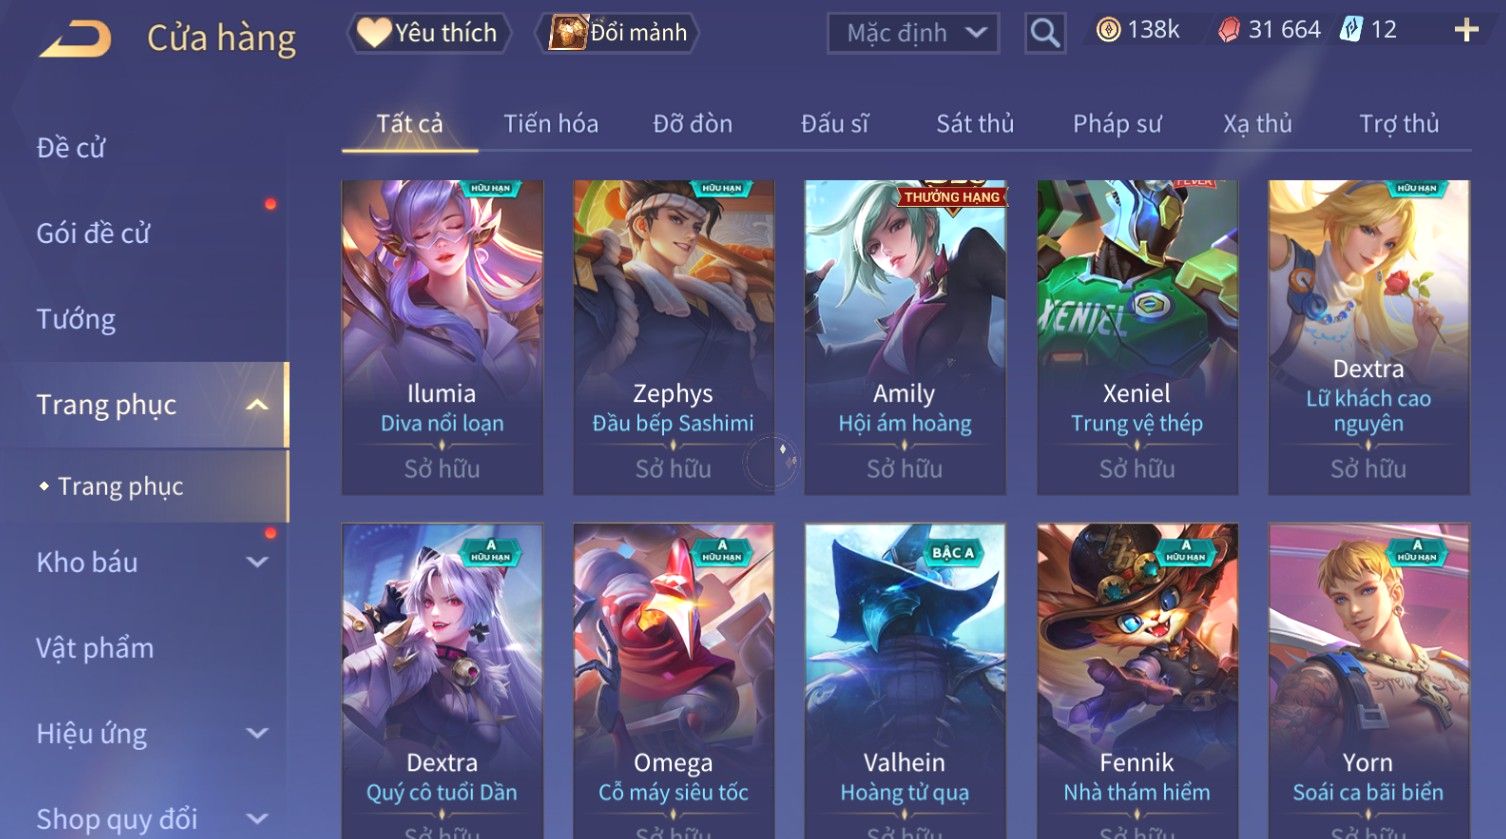Click the gold coin currency icon

(x=1108, y=31)
